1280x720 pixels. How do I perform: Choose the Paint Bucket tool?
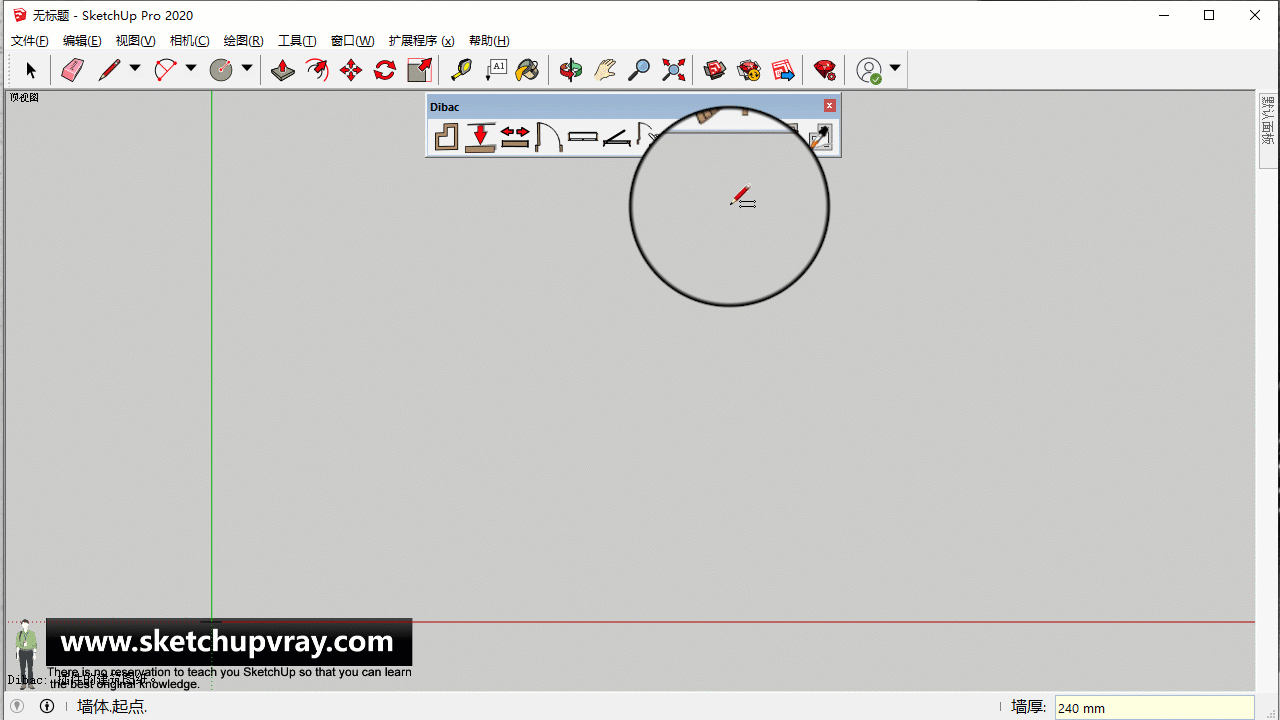click(527, 70)
